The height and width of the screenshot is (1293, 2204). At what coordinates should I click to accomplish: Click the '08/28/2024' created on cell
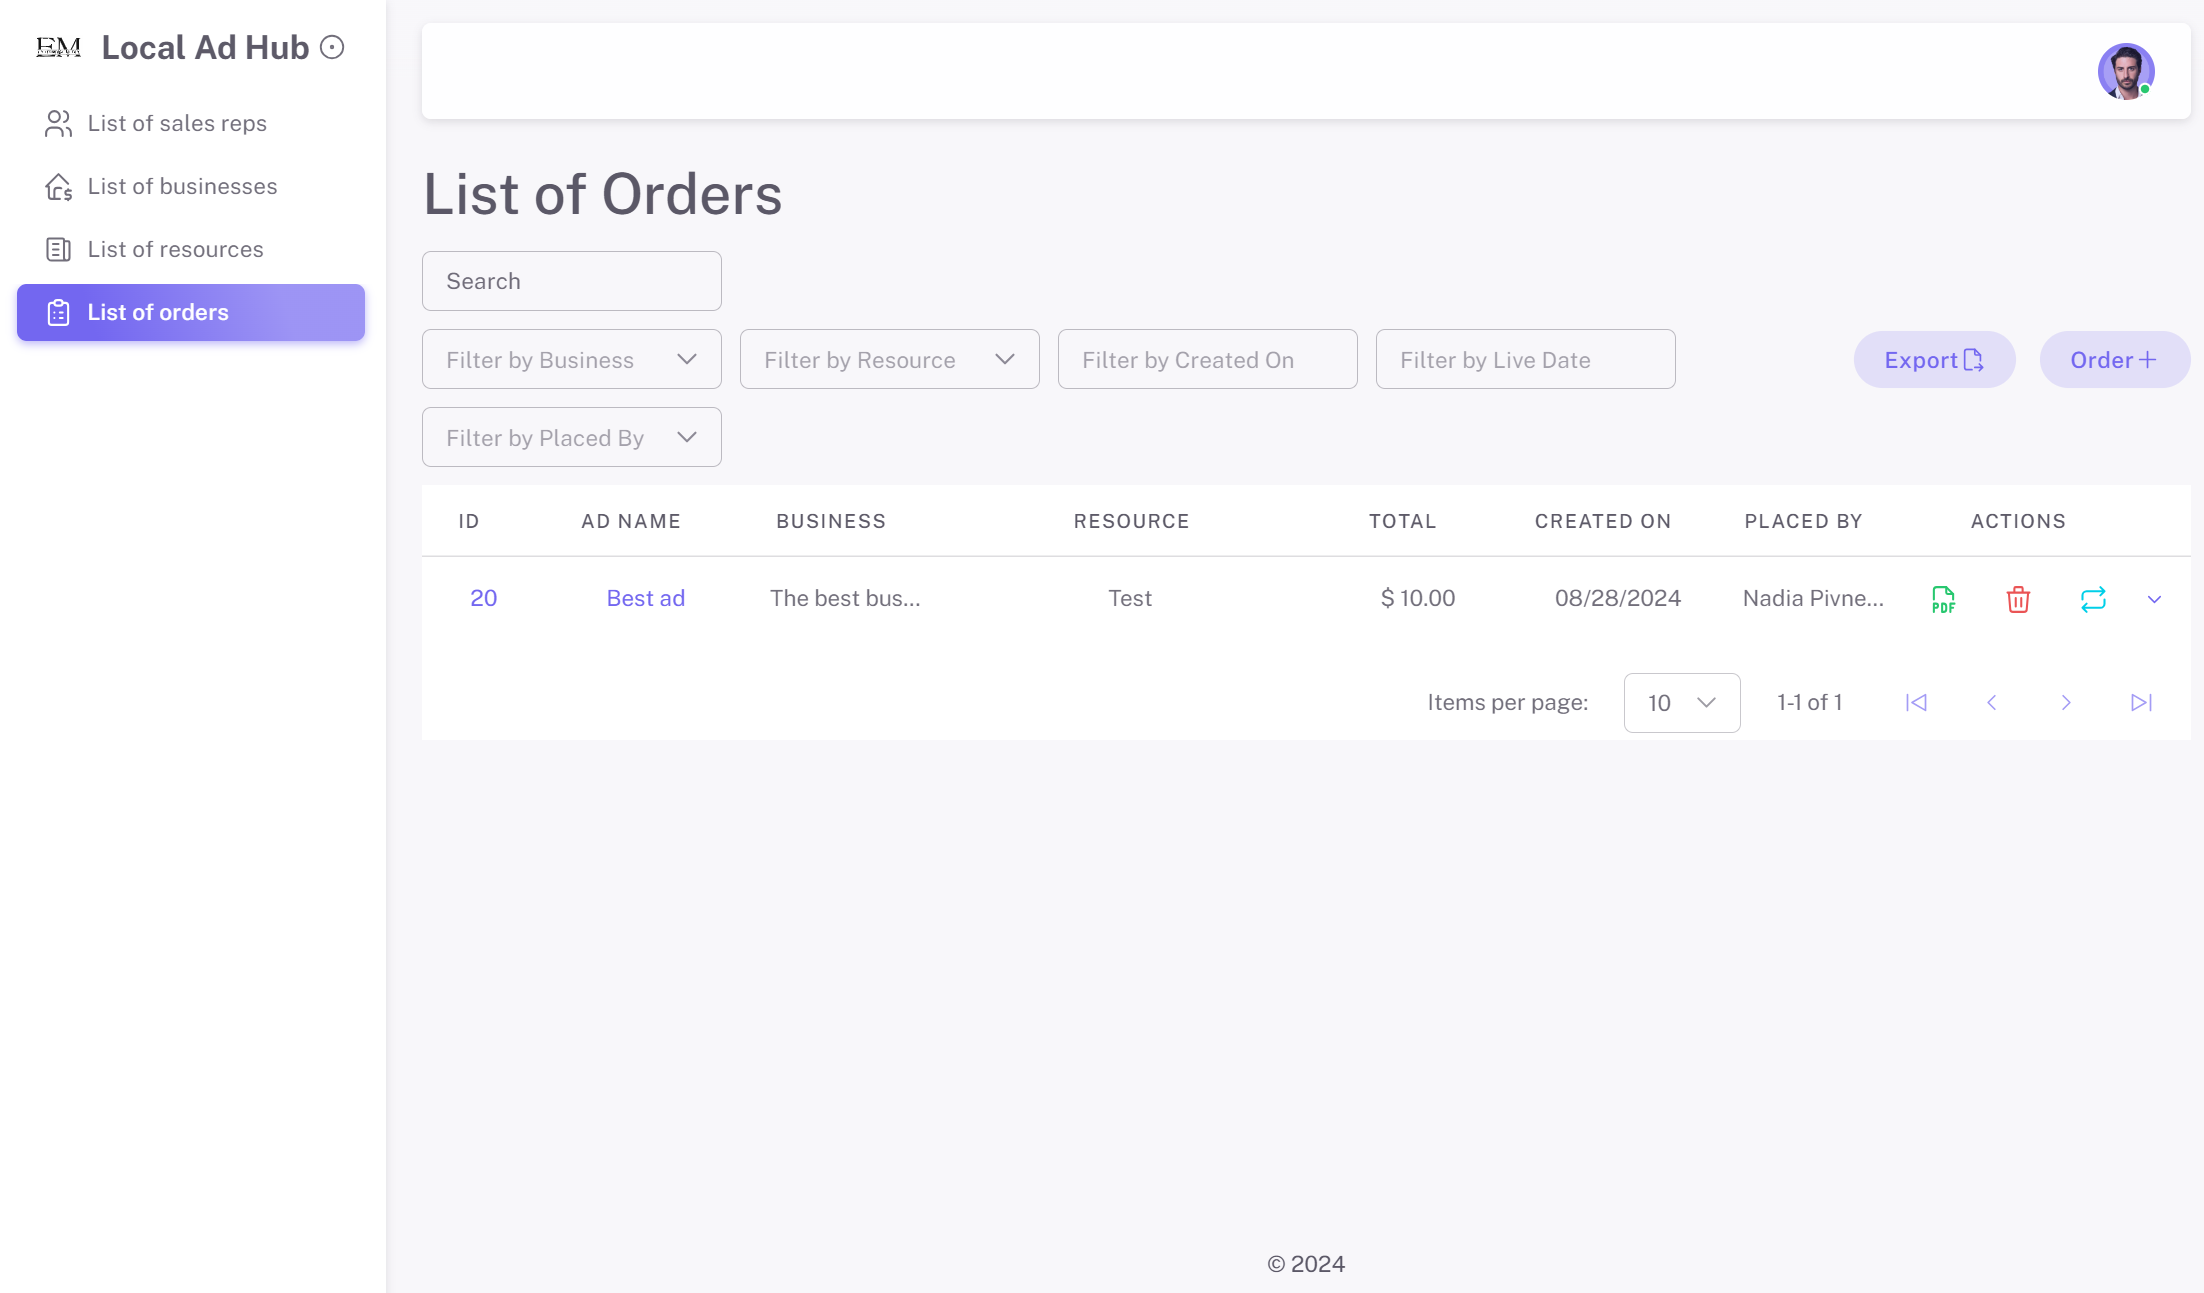pos(1618,598)
